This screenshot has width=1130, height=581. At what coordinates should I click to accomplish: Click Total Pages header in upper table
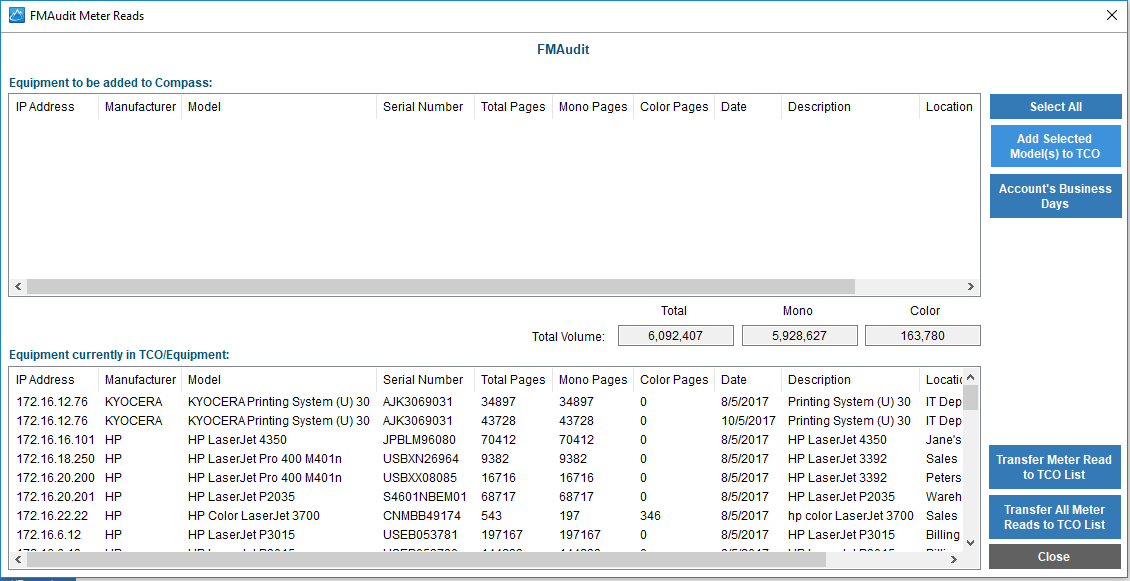pyautogui.click(x=513, y=107)
